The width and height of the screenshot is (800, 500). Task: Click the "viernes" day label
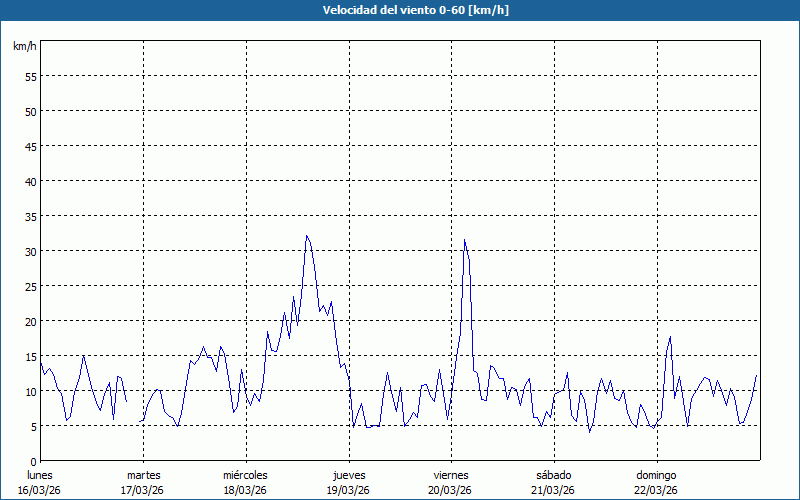(451, 475)
